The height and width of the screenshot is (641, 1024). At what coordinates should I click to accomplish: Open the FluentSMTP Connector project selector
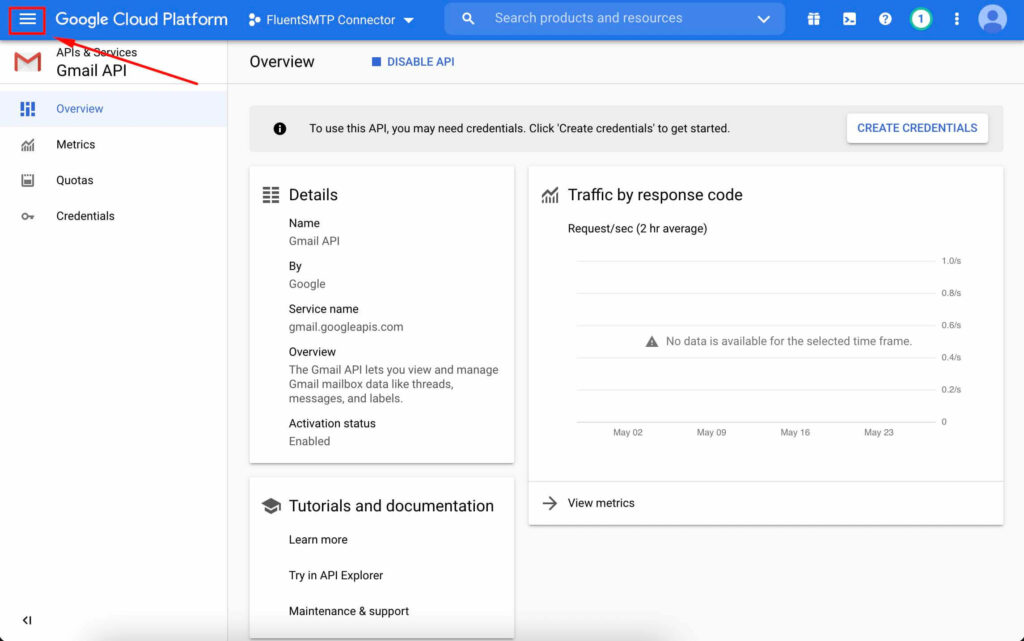(331, 20)
